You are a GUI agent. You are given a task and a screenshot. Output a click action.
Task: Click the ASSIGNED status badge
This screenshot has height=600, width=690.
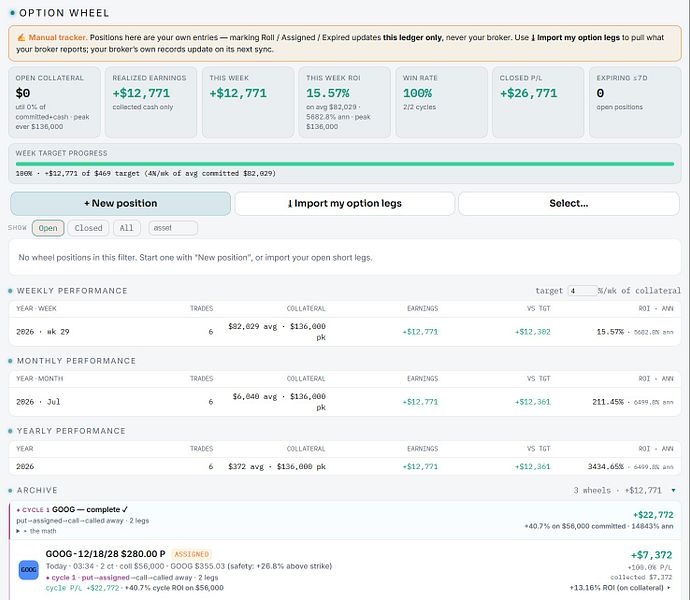pos(191,554)
